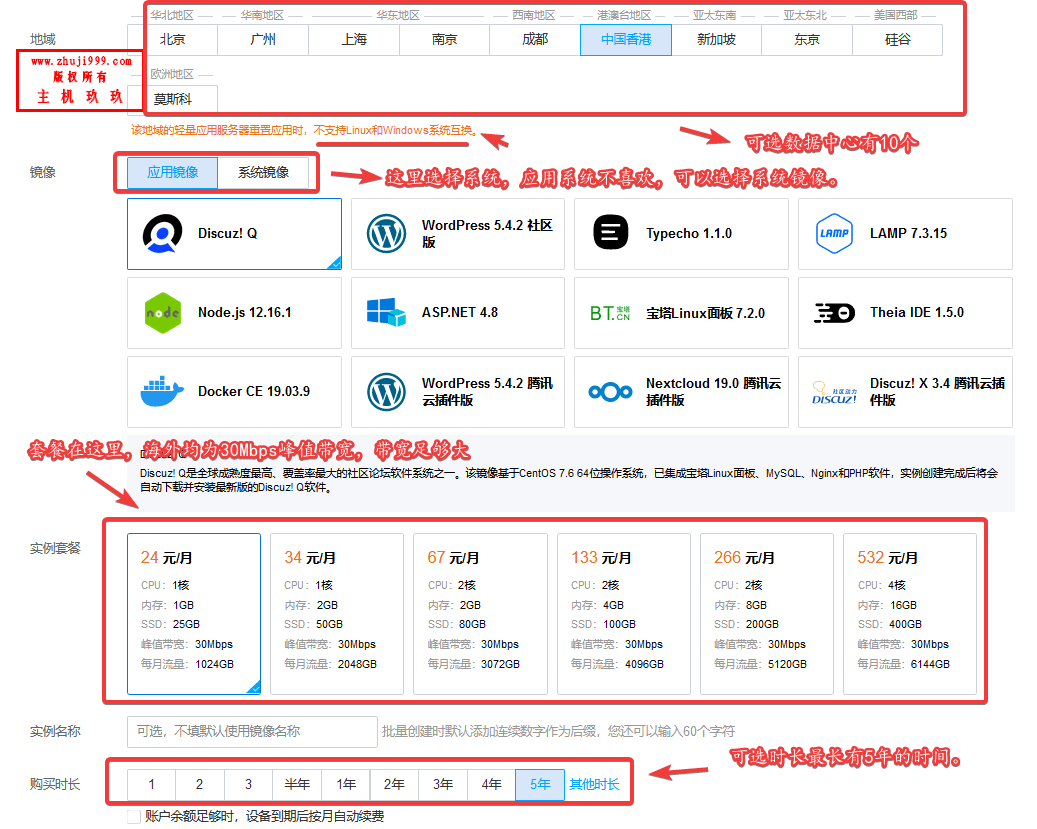This screenshot has width=1037, height=829.
Task: Select the 半年 duration option
Action: [x=297, y=785]
